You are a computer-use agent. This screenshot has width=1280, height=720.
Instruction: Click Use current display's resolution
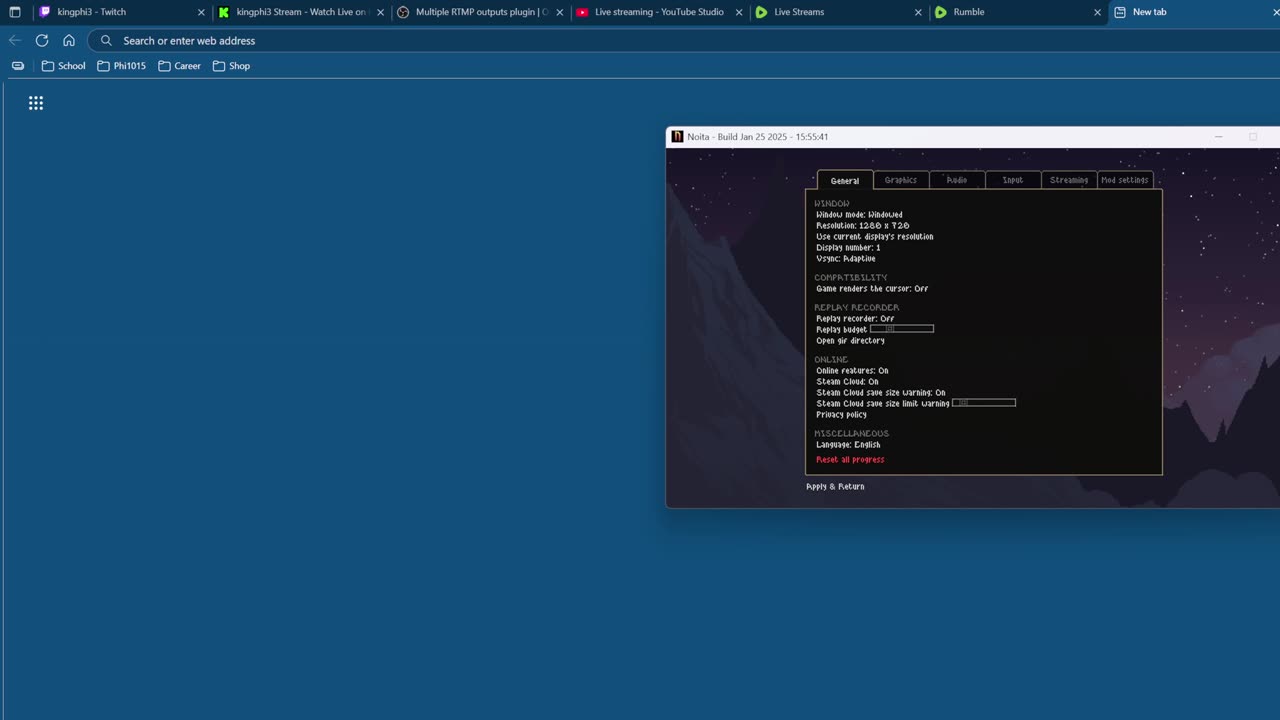pos(875,237)
